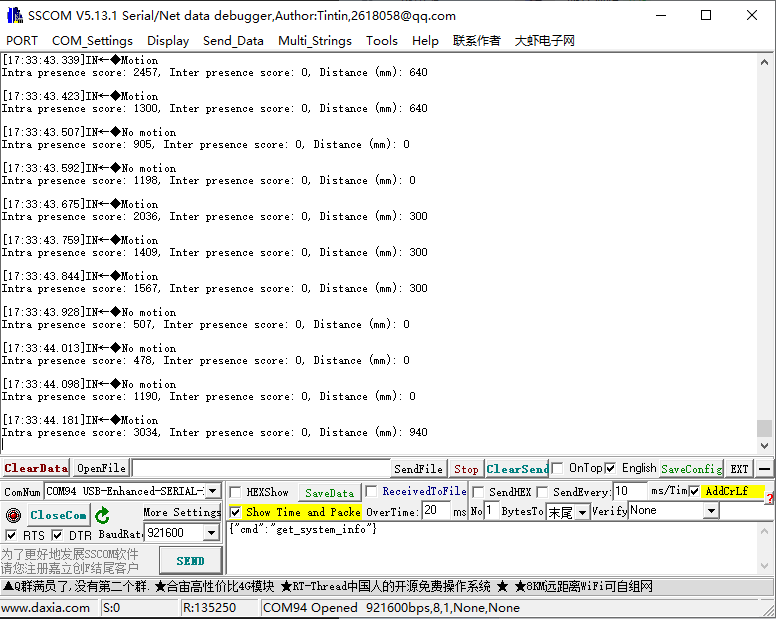Open the Verify None dropdown
The image size is (776, 619).
click(711, 511)
